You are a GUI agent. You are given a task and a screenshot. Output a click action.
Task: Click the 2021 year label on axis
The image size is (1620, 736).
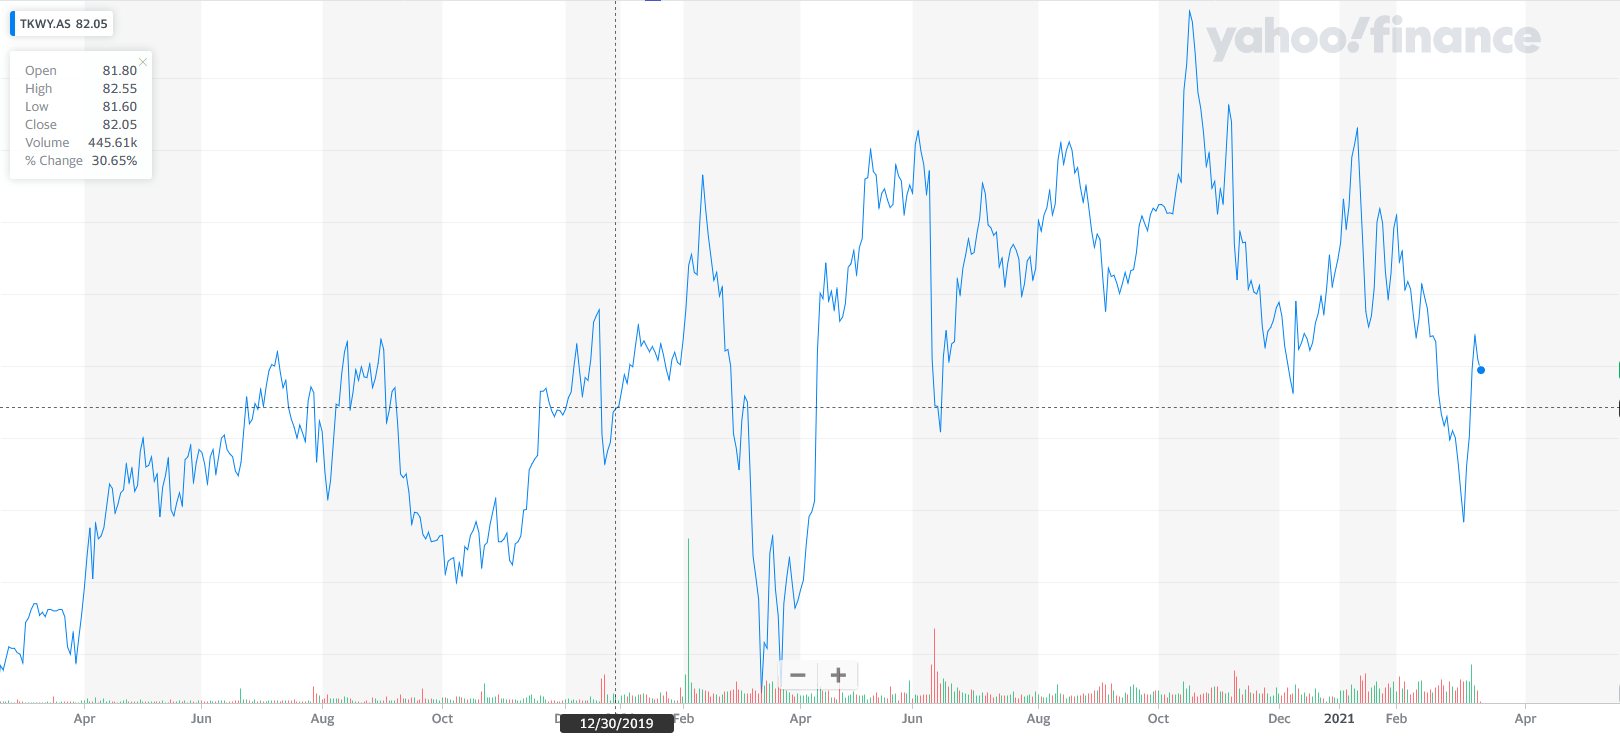click(x=1339, y=718)
